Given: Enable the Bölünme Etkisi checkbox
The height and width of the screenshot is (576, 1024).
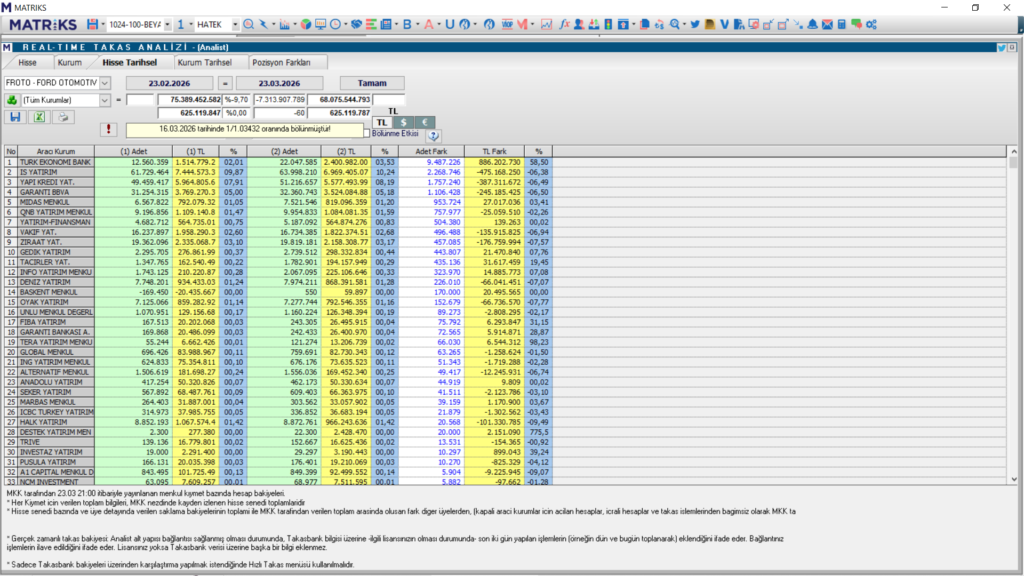Looking at the screenshot, I should (366, 133).
